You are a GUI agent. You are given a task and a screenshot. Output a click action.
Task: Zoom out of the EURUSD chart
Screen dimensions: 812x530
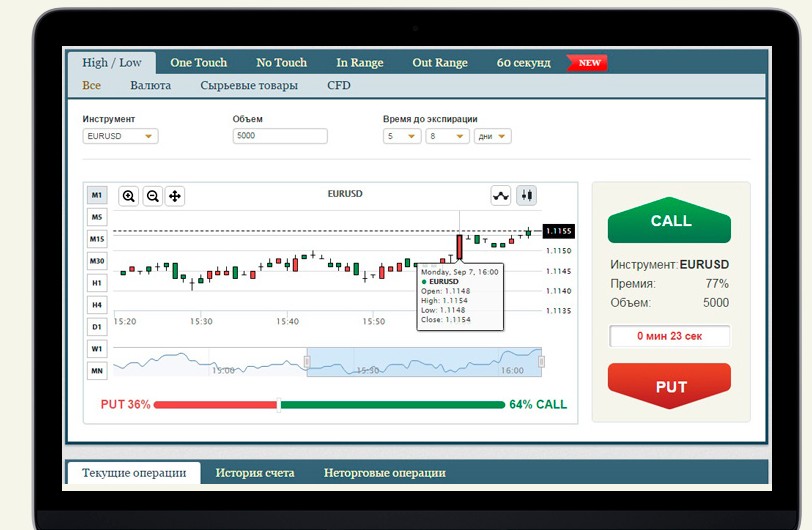click(x=152, y=196)
